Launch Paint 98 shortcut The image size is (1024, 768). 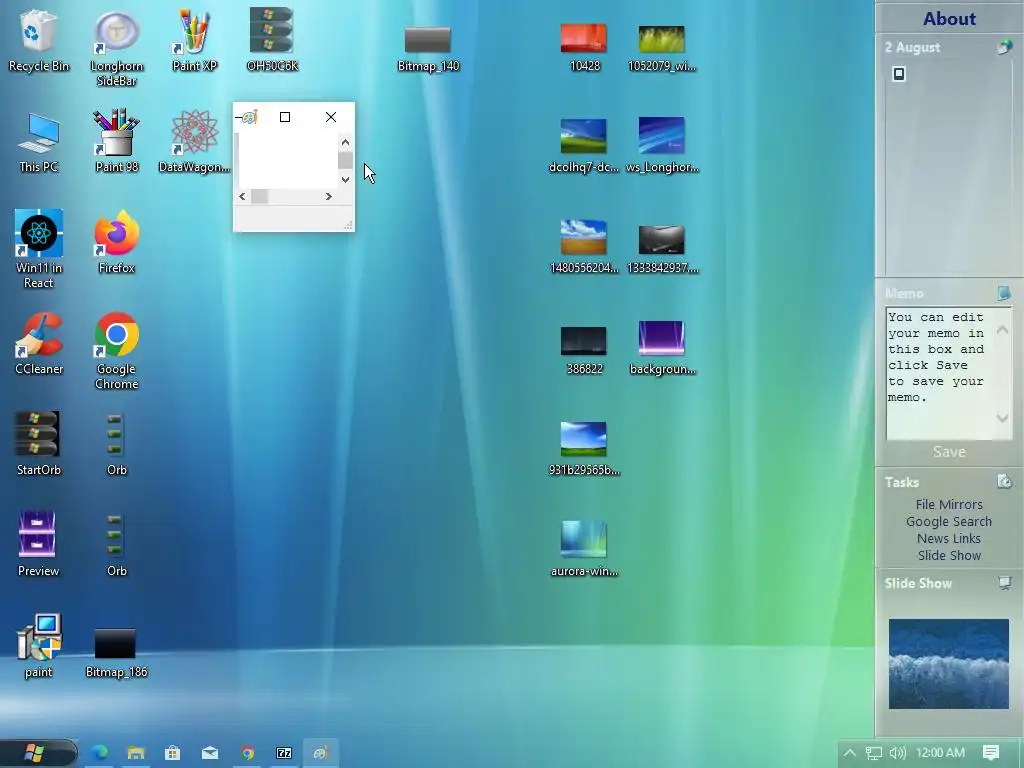pyautogui.click(x=116, y=141)
